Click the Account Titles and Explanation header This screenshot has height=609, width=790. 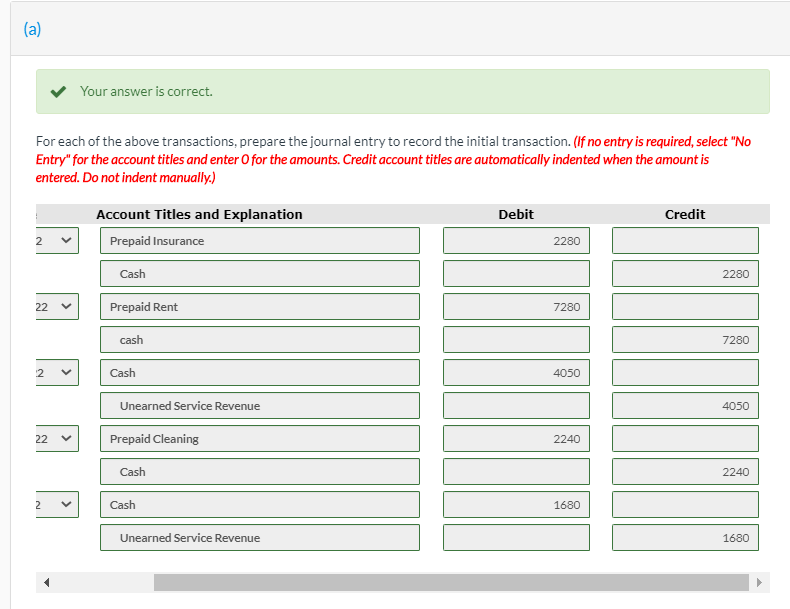(x=200, y=215)
